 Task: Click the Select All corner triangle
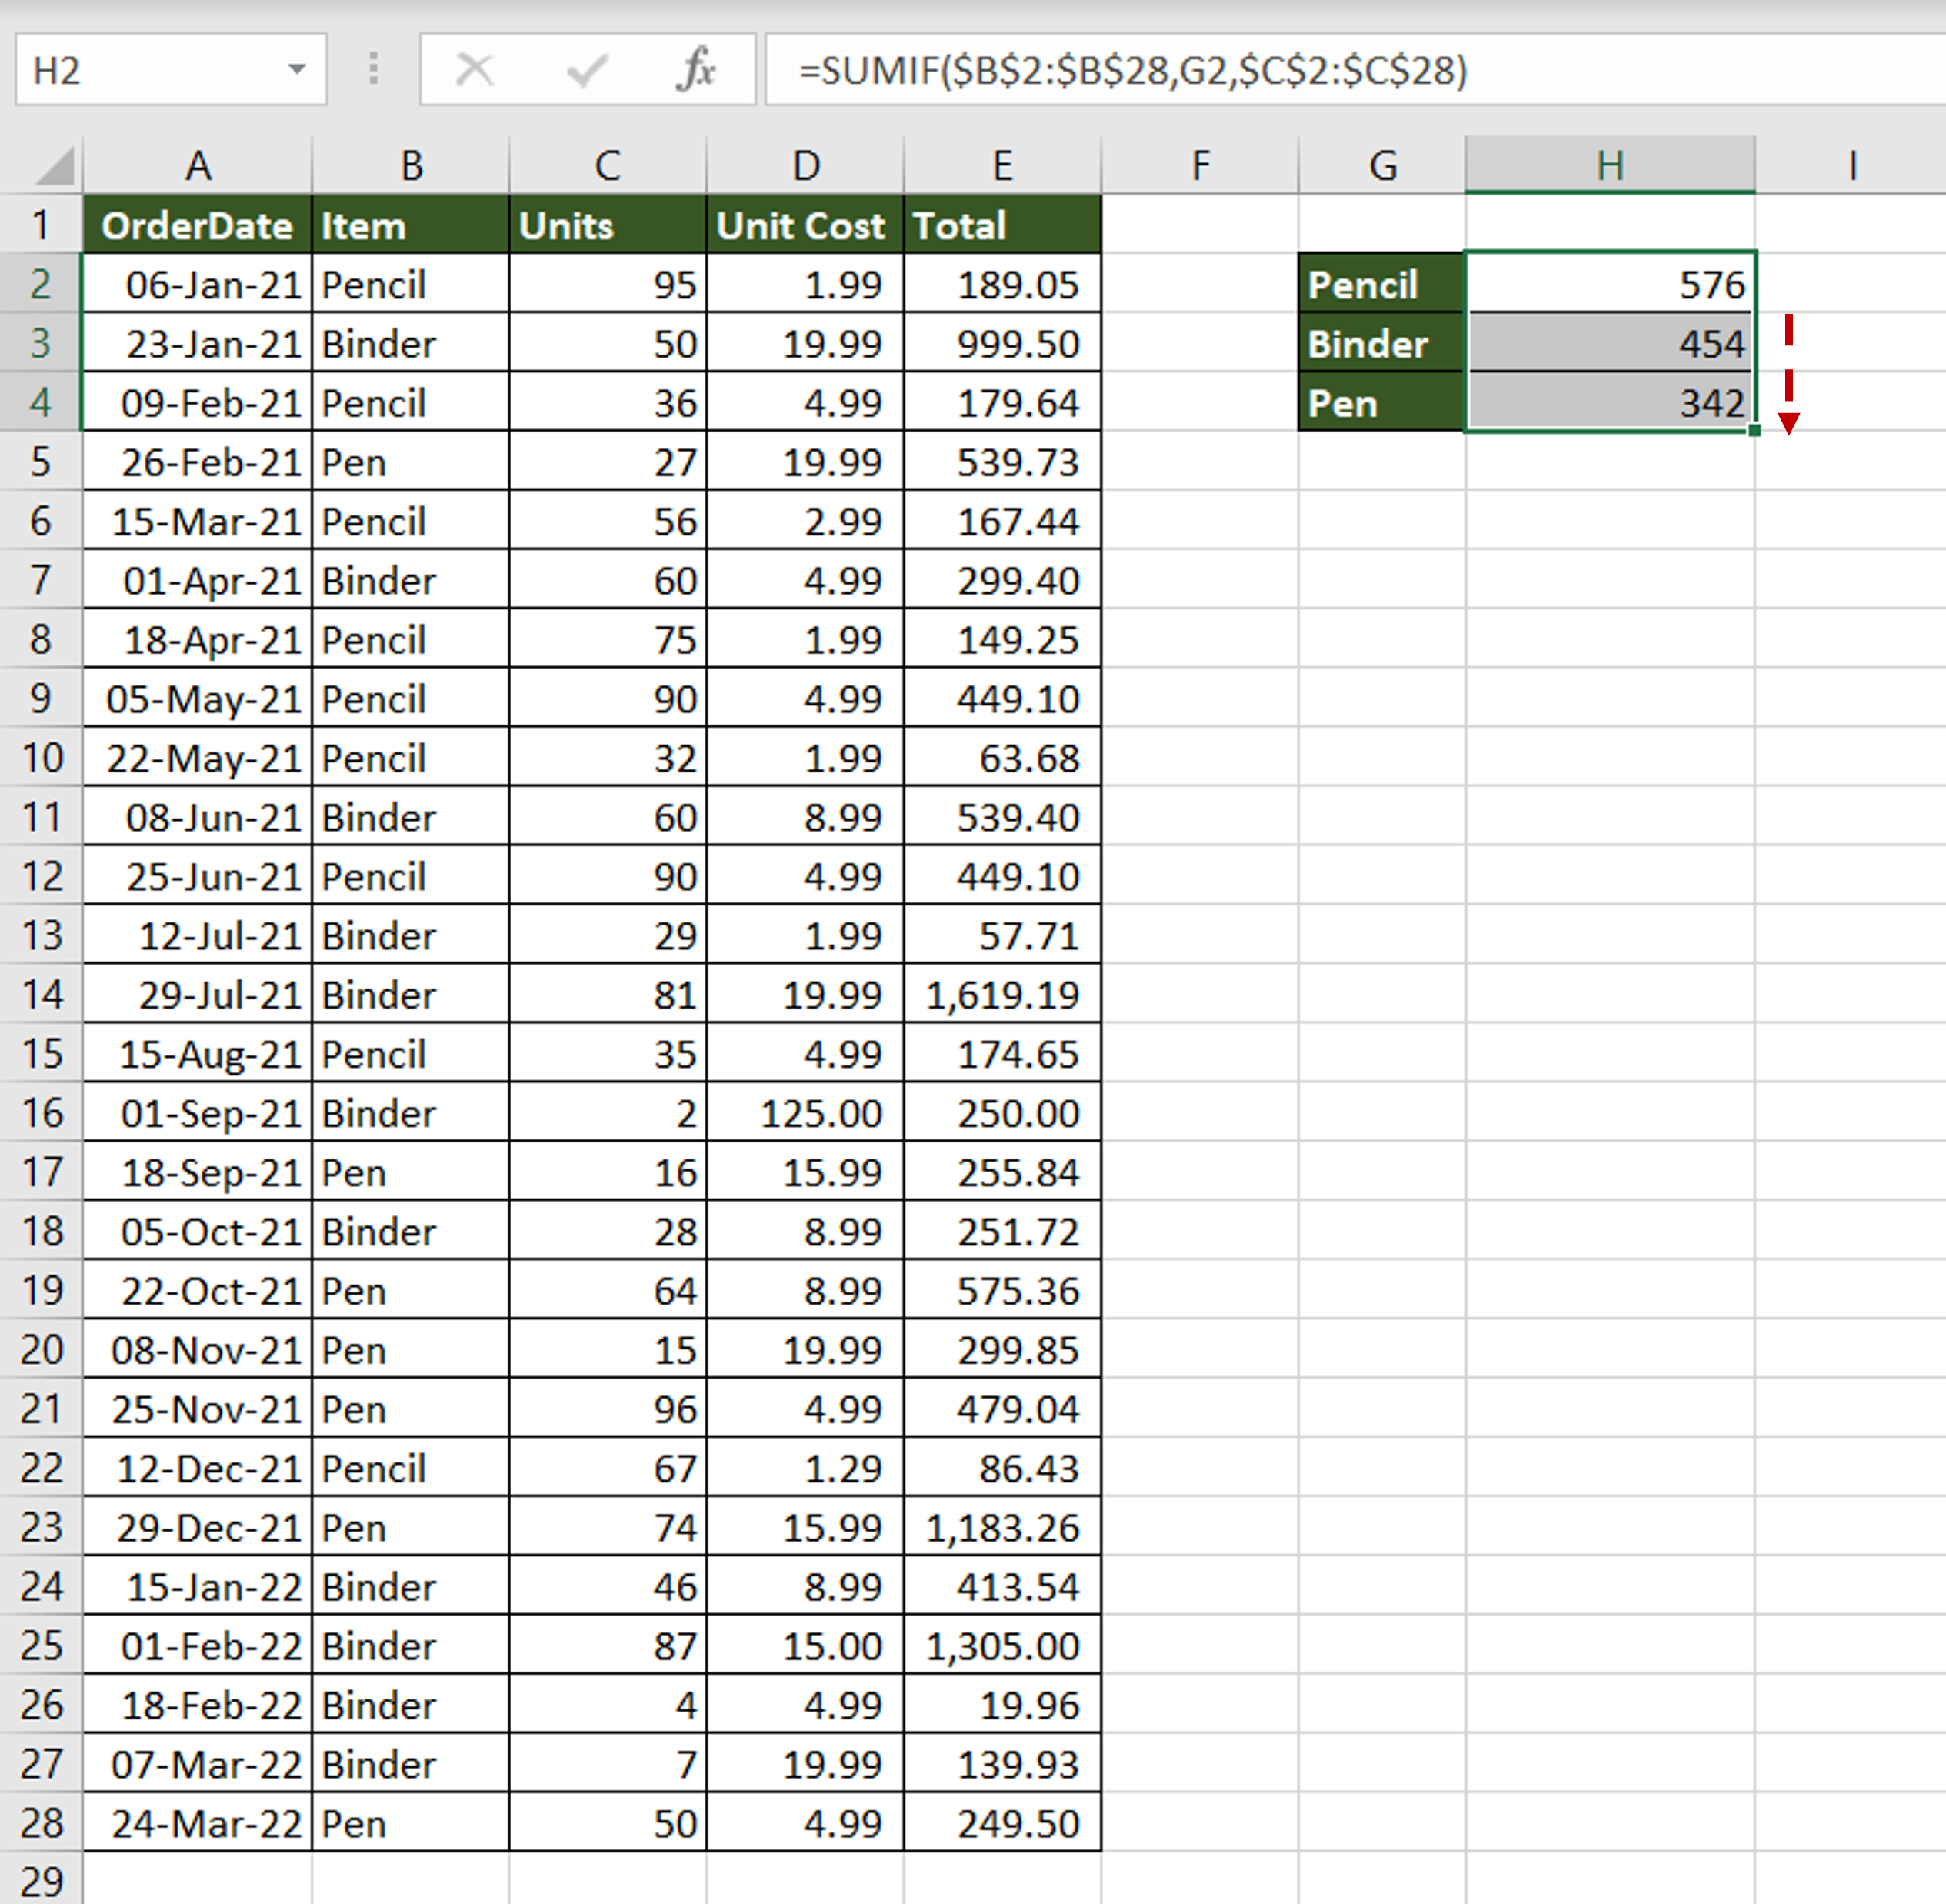click(55, 165)
